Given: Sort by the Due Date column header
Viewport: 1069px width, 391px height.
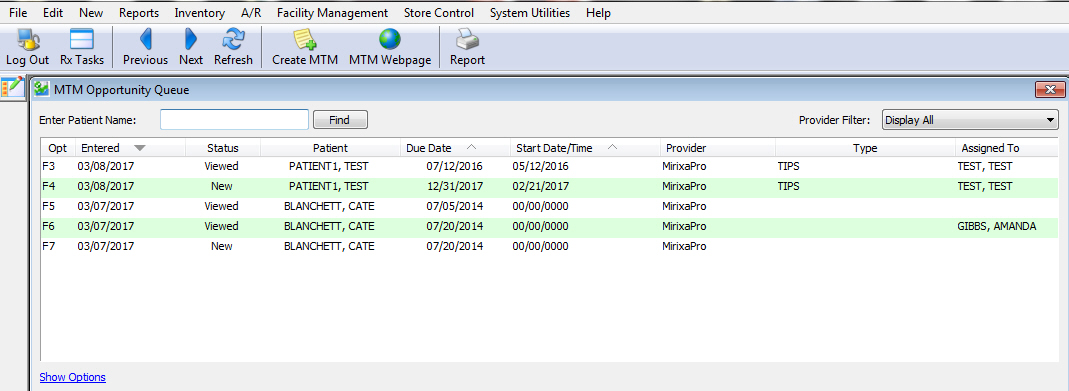Looking at the screenshot, I should [x=455, y=148].
